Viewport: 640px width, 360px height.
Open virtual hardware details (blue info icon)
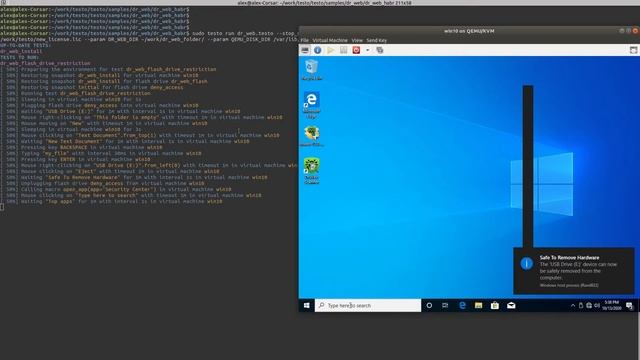tap(318, 50)
